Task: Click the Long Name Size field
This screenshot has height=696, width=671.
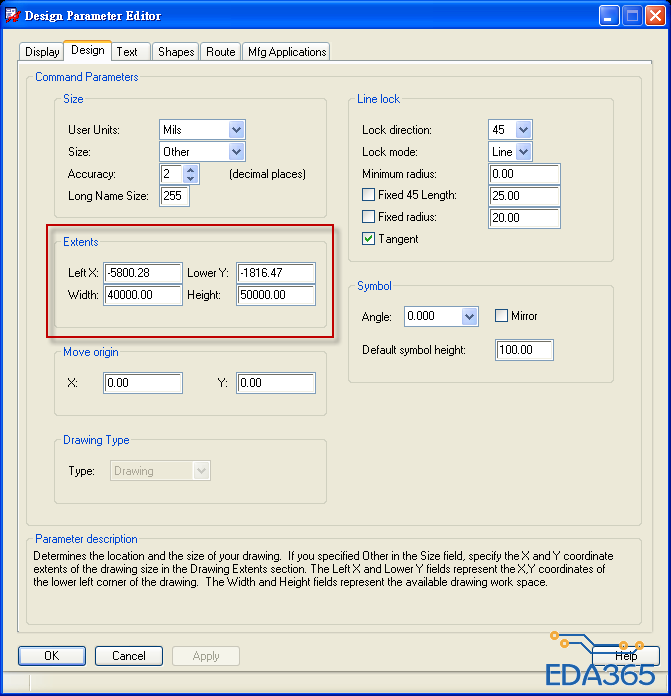Action: click(x=174, y=196)
